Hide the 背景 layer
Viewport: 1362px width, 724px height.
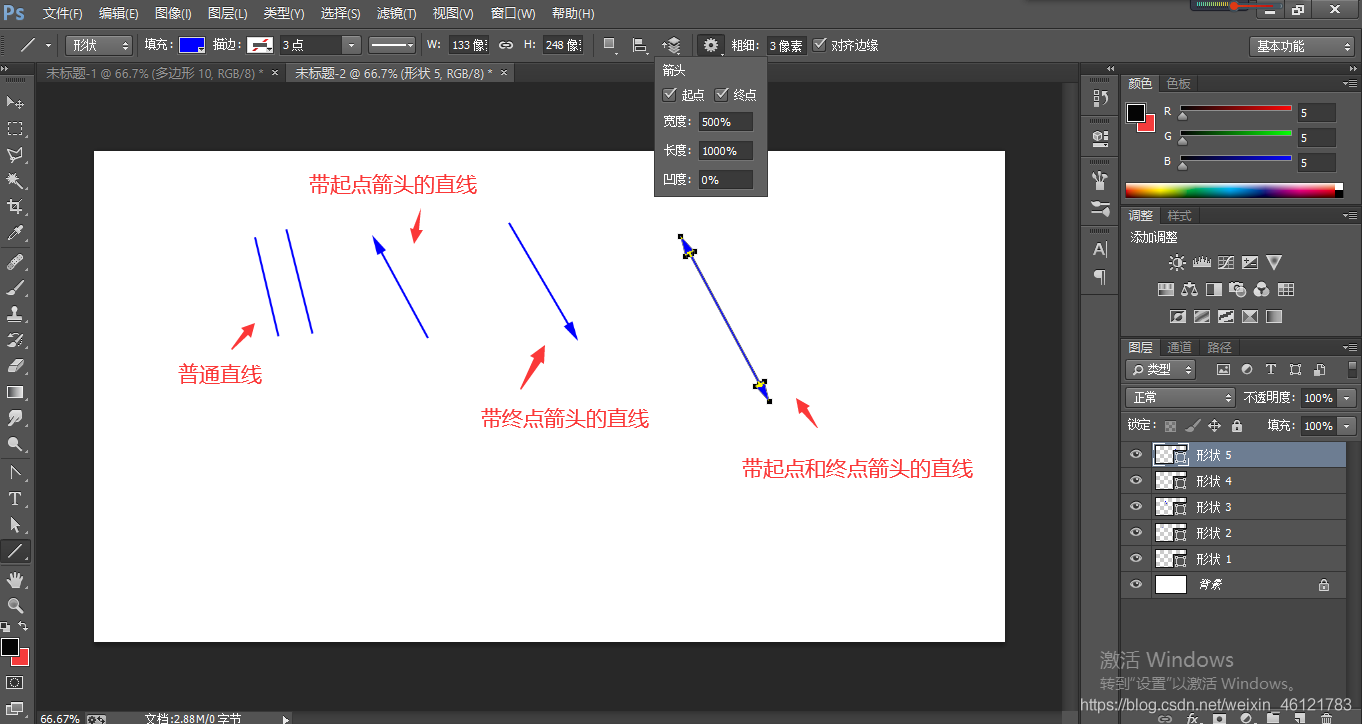tap(1135, 585)
